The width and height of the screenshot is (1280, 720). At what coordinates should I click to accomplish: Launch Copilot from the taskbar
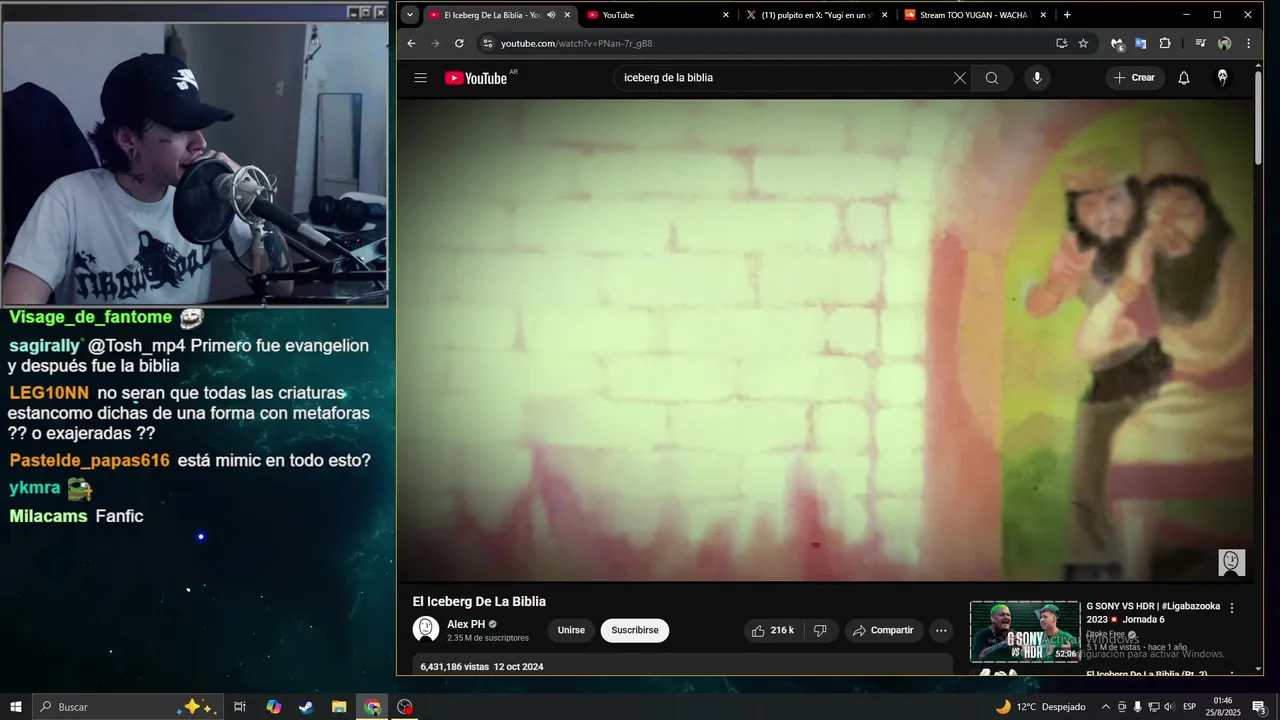click(274, 707)
